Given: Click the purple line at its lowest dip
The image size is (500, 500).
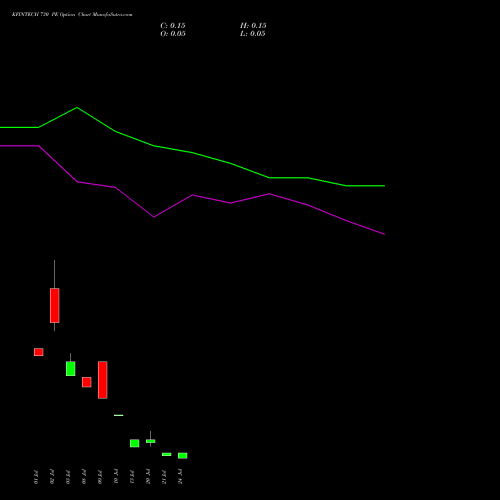Looking at the screenshot, I should 154,217.
